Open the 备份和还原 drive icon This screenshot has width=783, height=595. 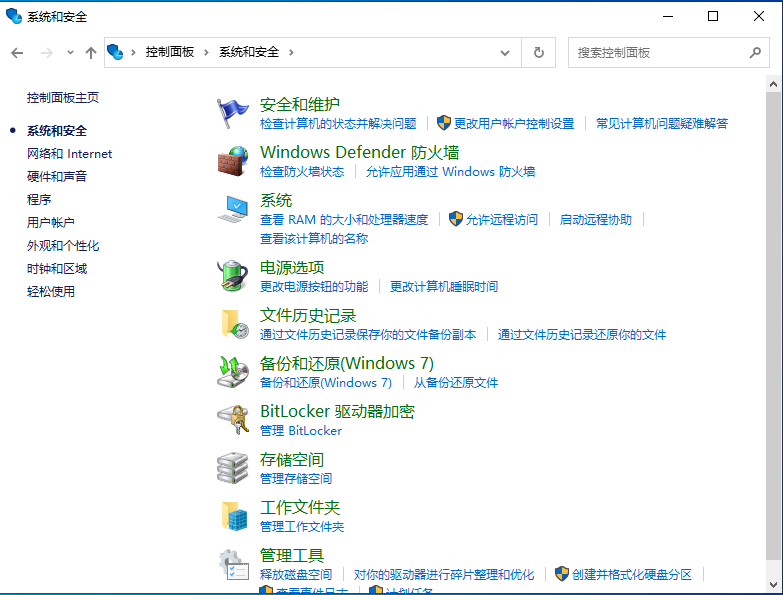coord(233,371)
